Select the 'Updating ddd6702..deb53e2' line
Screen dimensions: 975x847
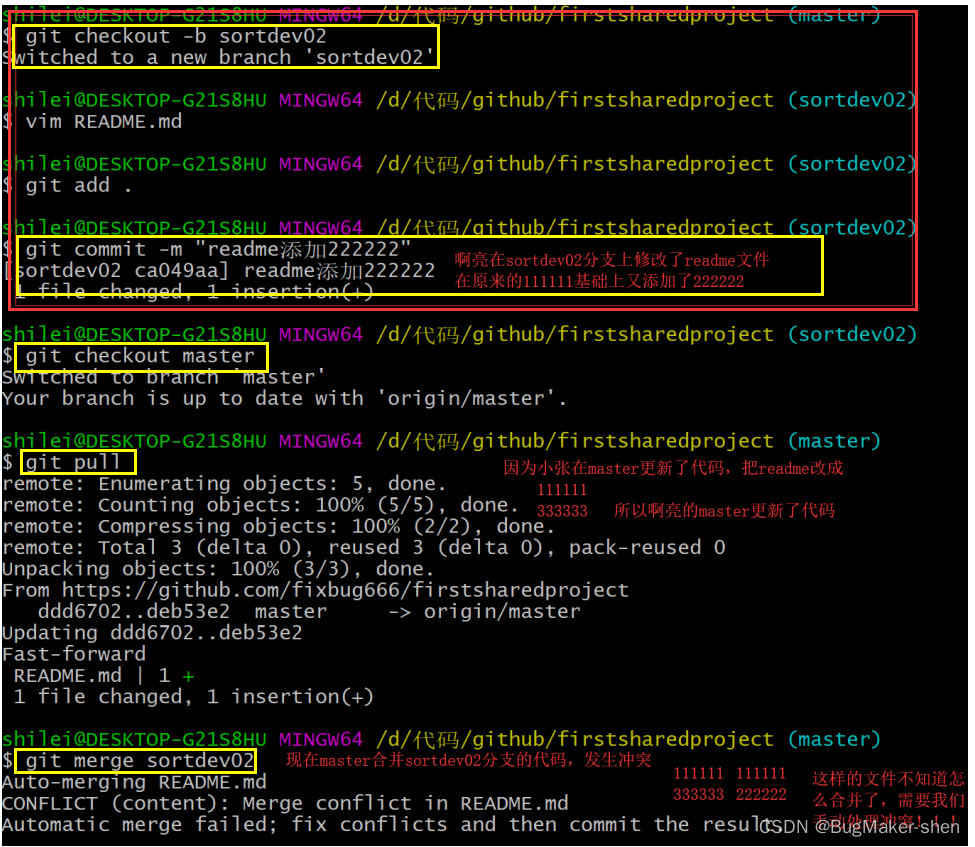[152, 632]
